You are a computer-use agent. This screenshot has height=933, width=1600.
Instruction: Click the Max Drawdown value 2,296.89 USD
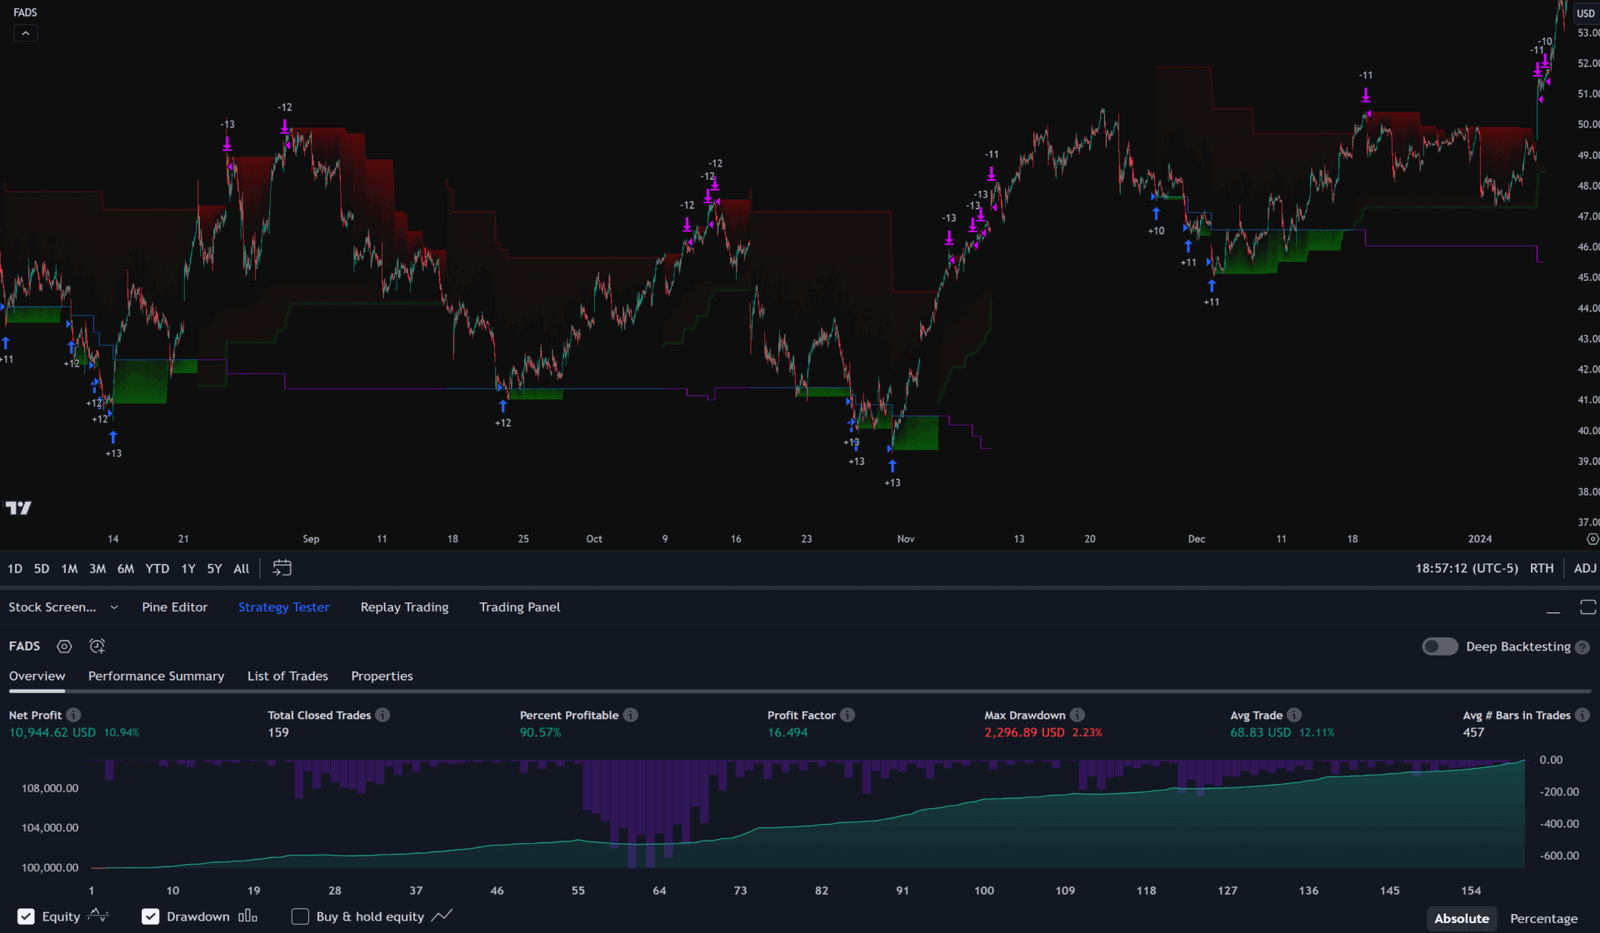[x=1024, y=732]
